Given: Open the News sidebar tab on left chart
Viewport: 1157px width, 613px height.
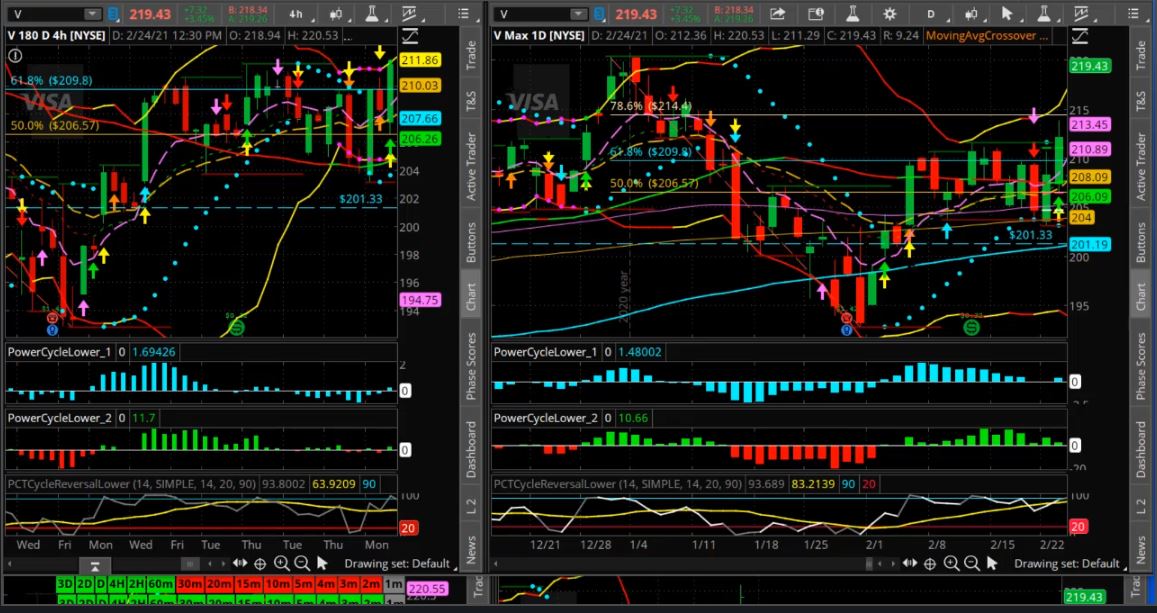Looking at the screenshot, I should pos(472,550).
